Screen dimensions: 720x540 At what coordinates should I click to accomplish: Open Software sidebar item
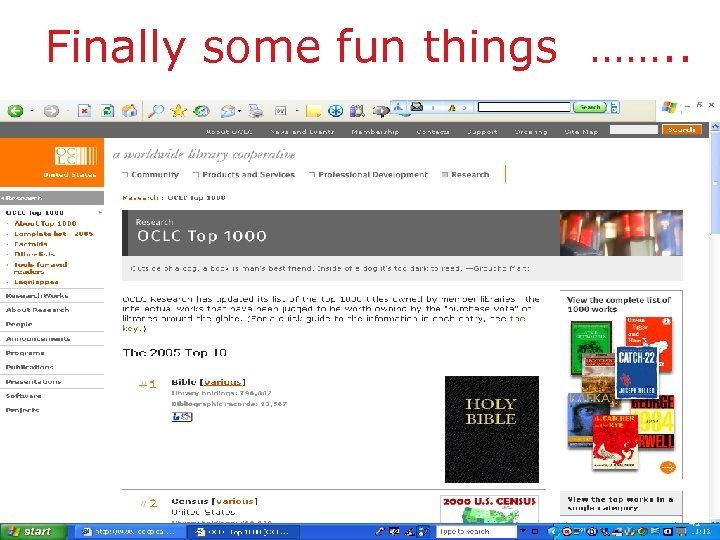pyautogui.click(x=23, y=396)
